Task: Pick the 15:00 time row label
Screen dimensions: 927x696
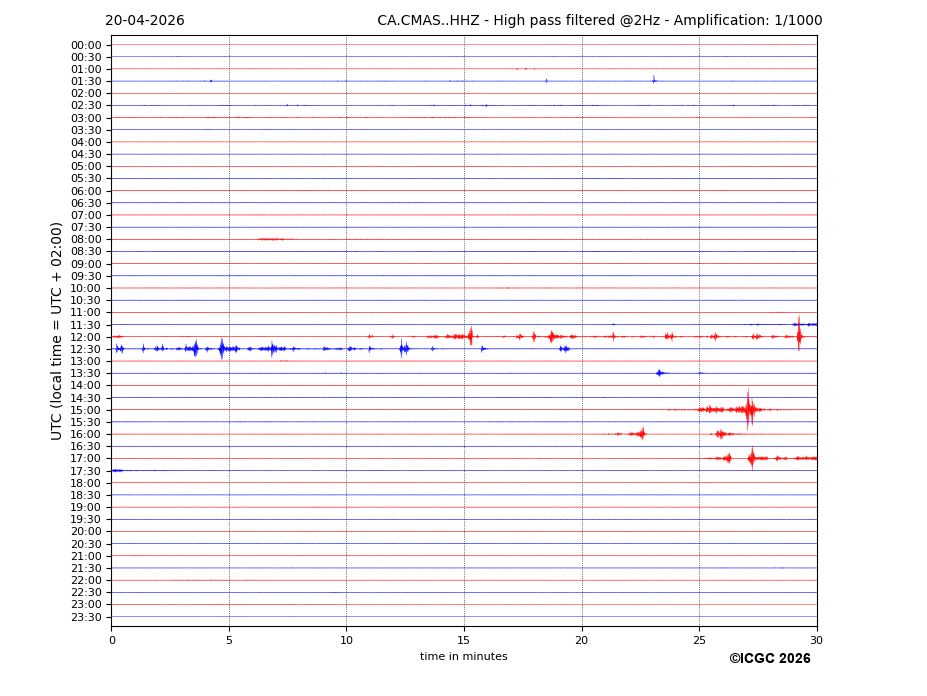Action: 86,410
